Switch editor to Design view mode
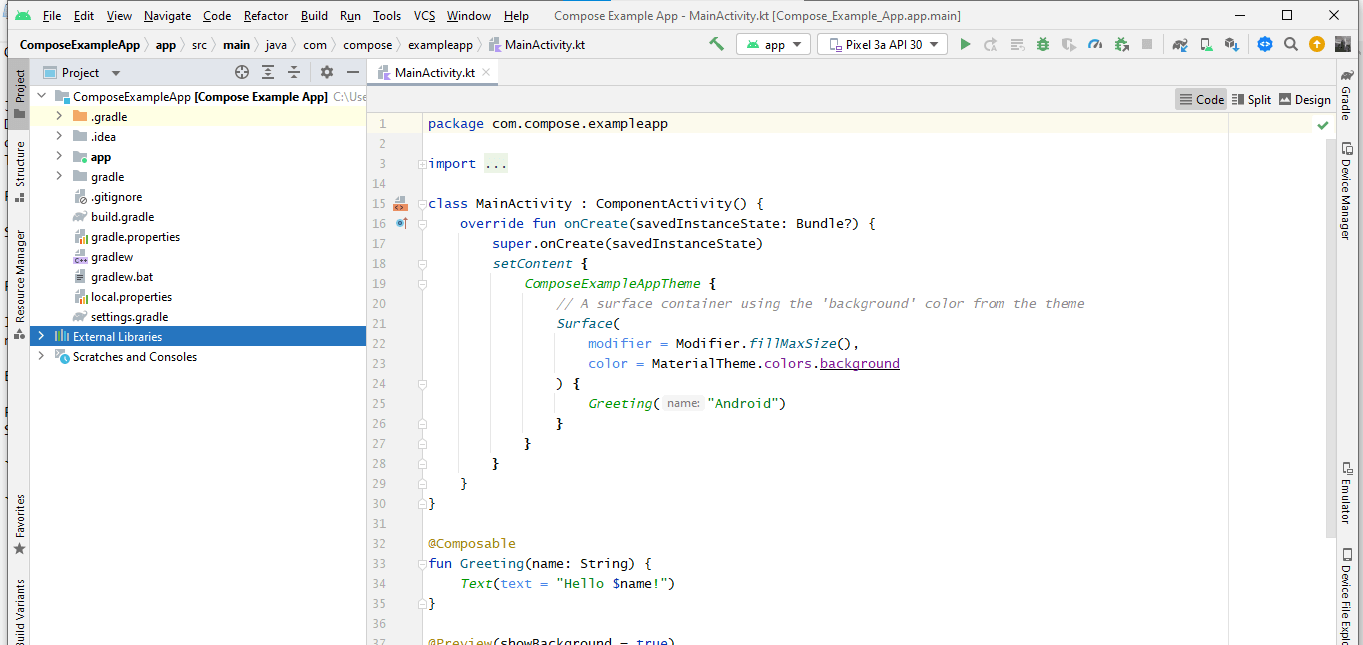Viewport: 1363px width, 645px height. (1304, 99)
